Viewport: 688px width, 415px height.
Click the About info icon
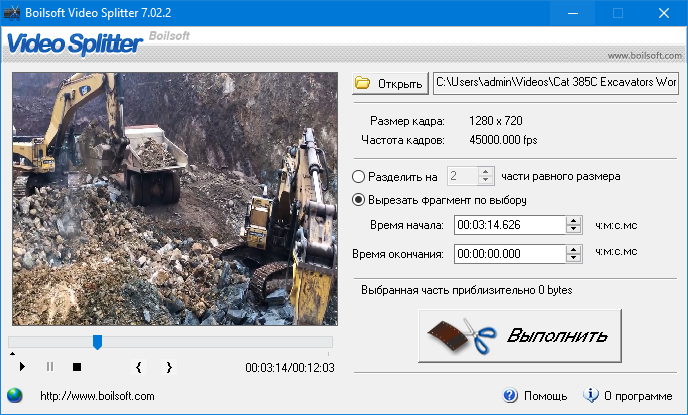click(591, 395)
